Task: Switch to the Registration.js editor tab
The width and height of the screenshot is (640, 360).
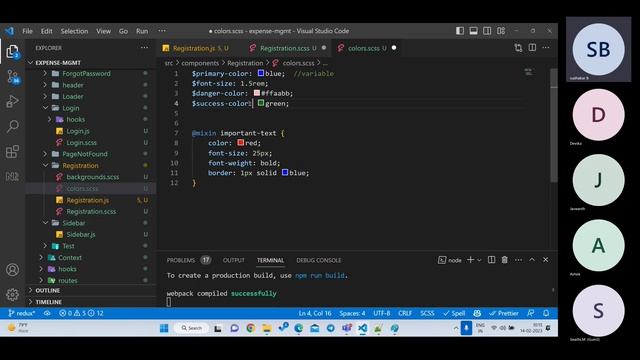Action: (x=200, y=48)
